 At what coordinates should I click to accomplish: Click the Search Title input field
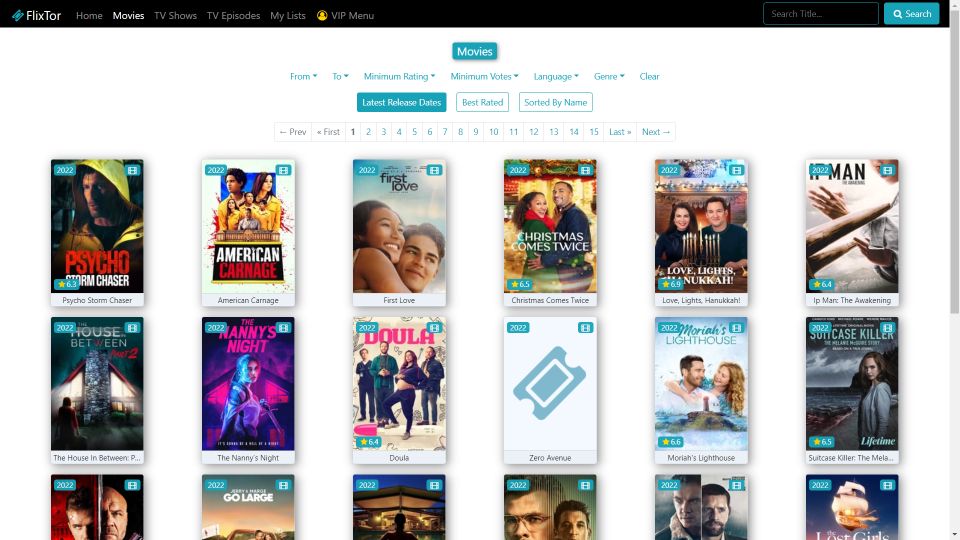point(820,13)
